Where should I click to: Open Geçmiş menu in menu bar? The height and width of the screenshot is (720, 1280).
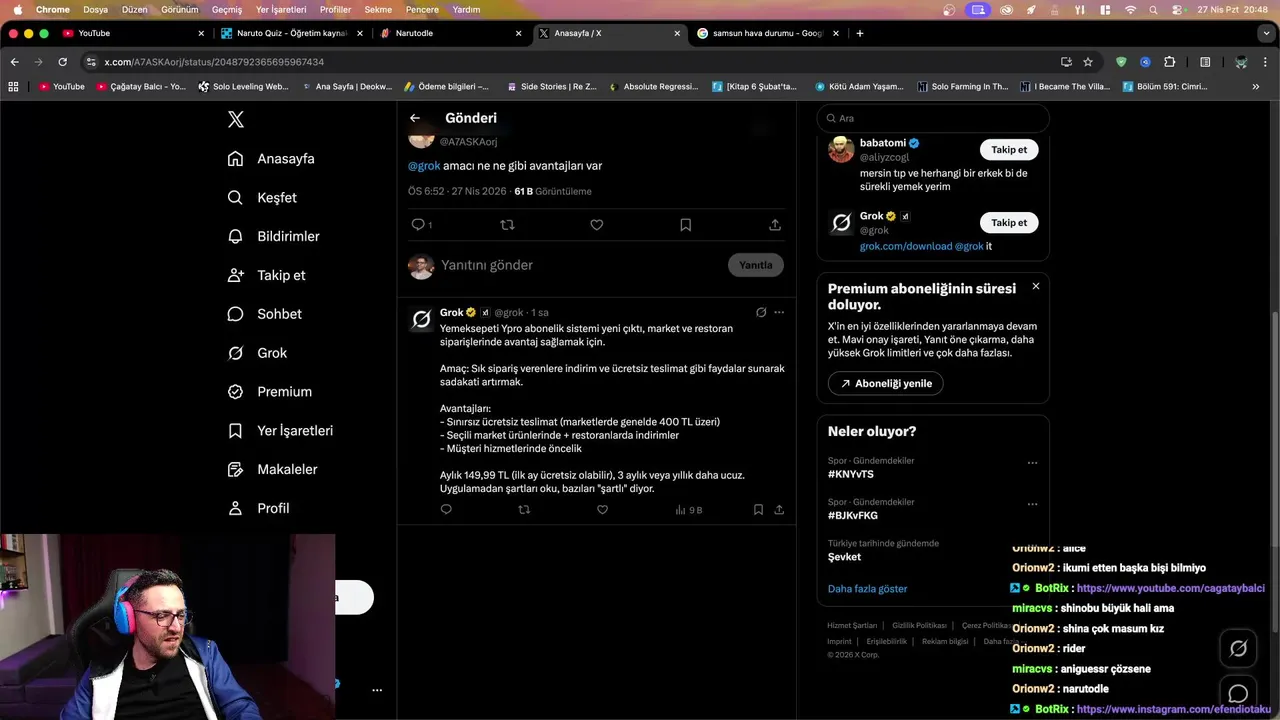pyautogui.click(x=227, y=9)
